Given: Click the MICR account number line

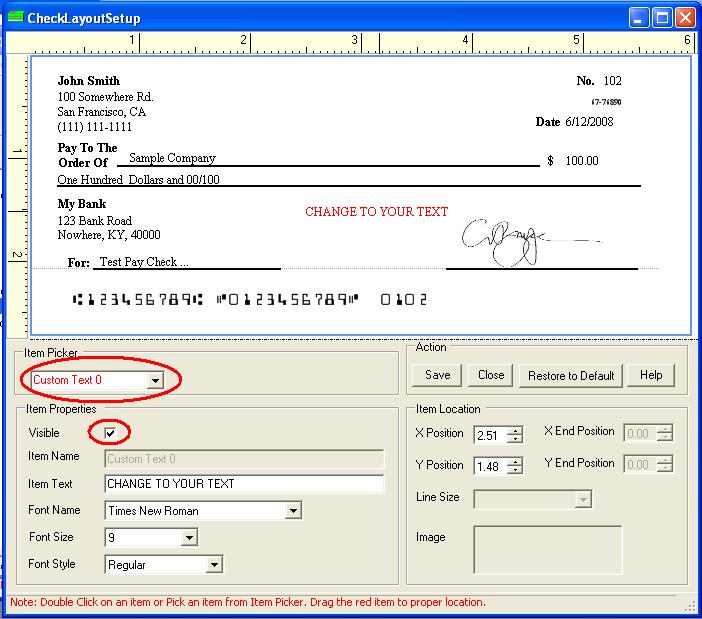Looking at the screenshot, I should coord(250,299).
